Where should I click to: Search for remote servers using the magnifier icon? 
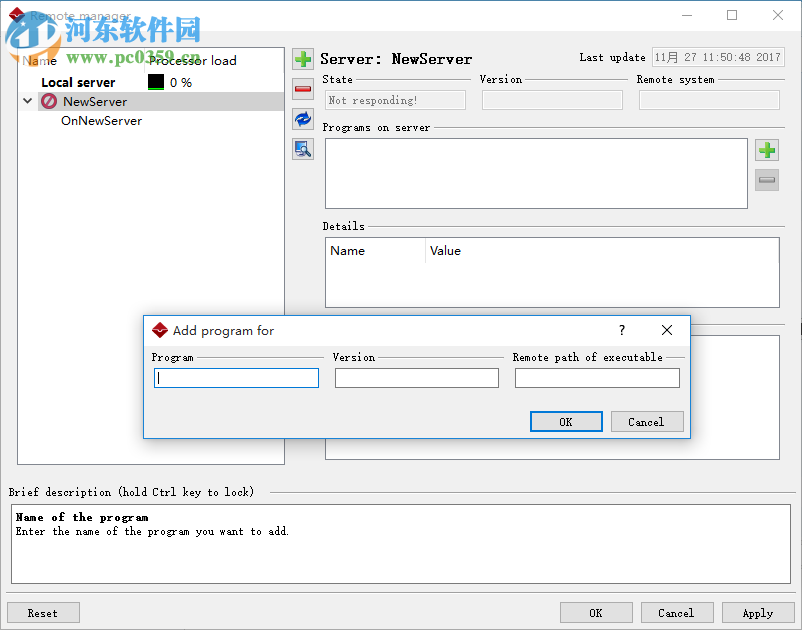[303, 149]
